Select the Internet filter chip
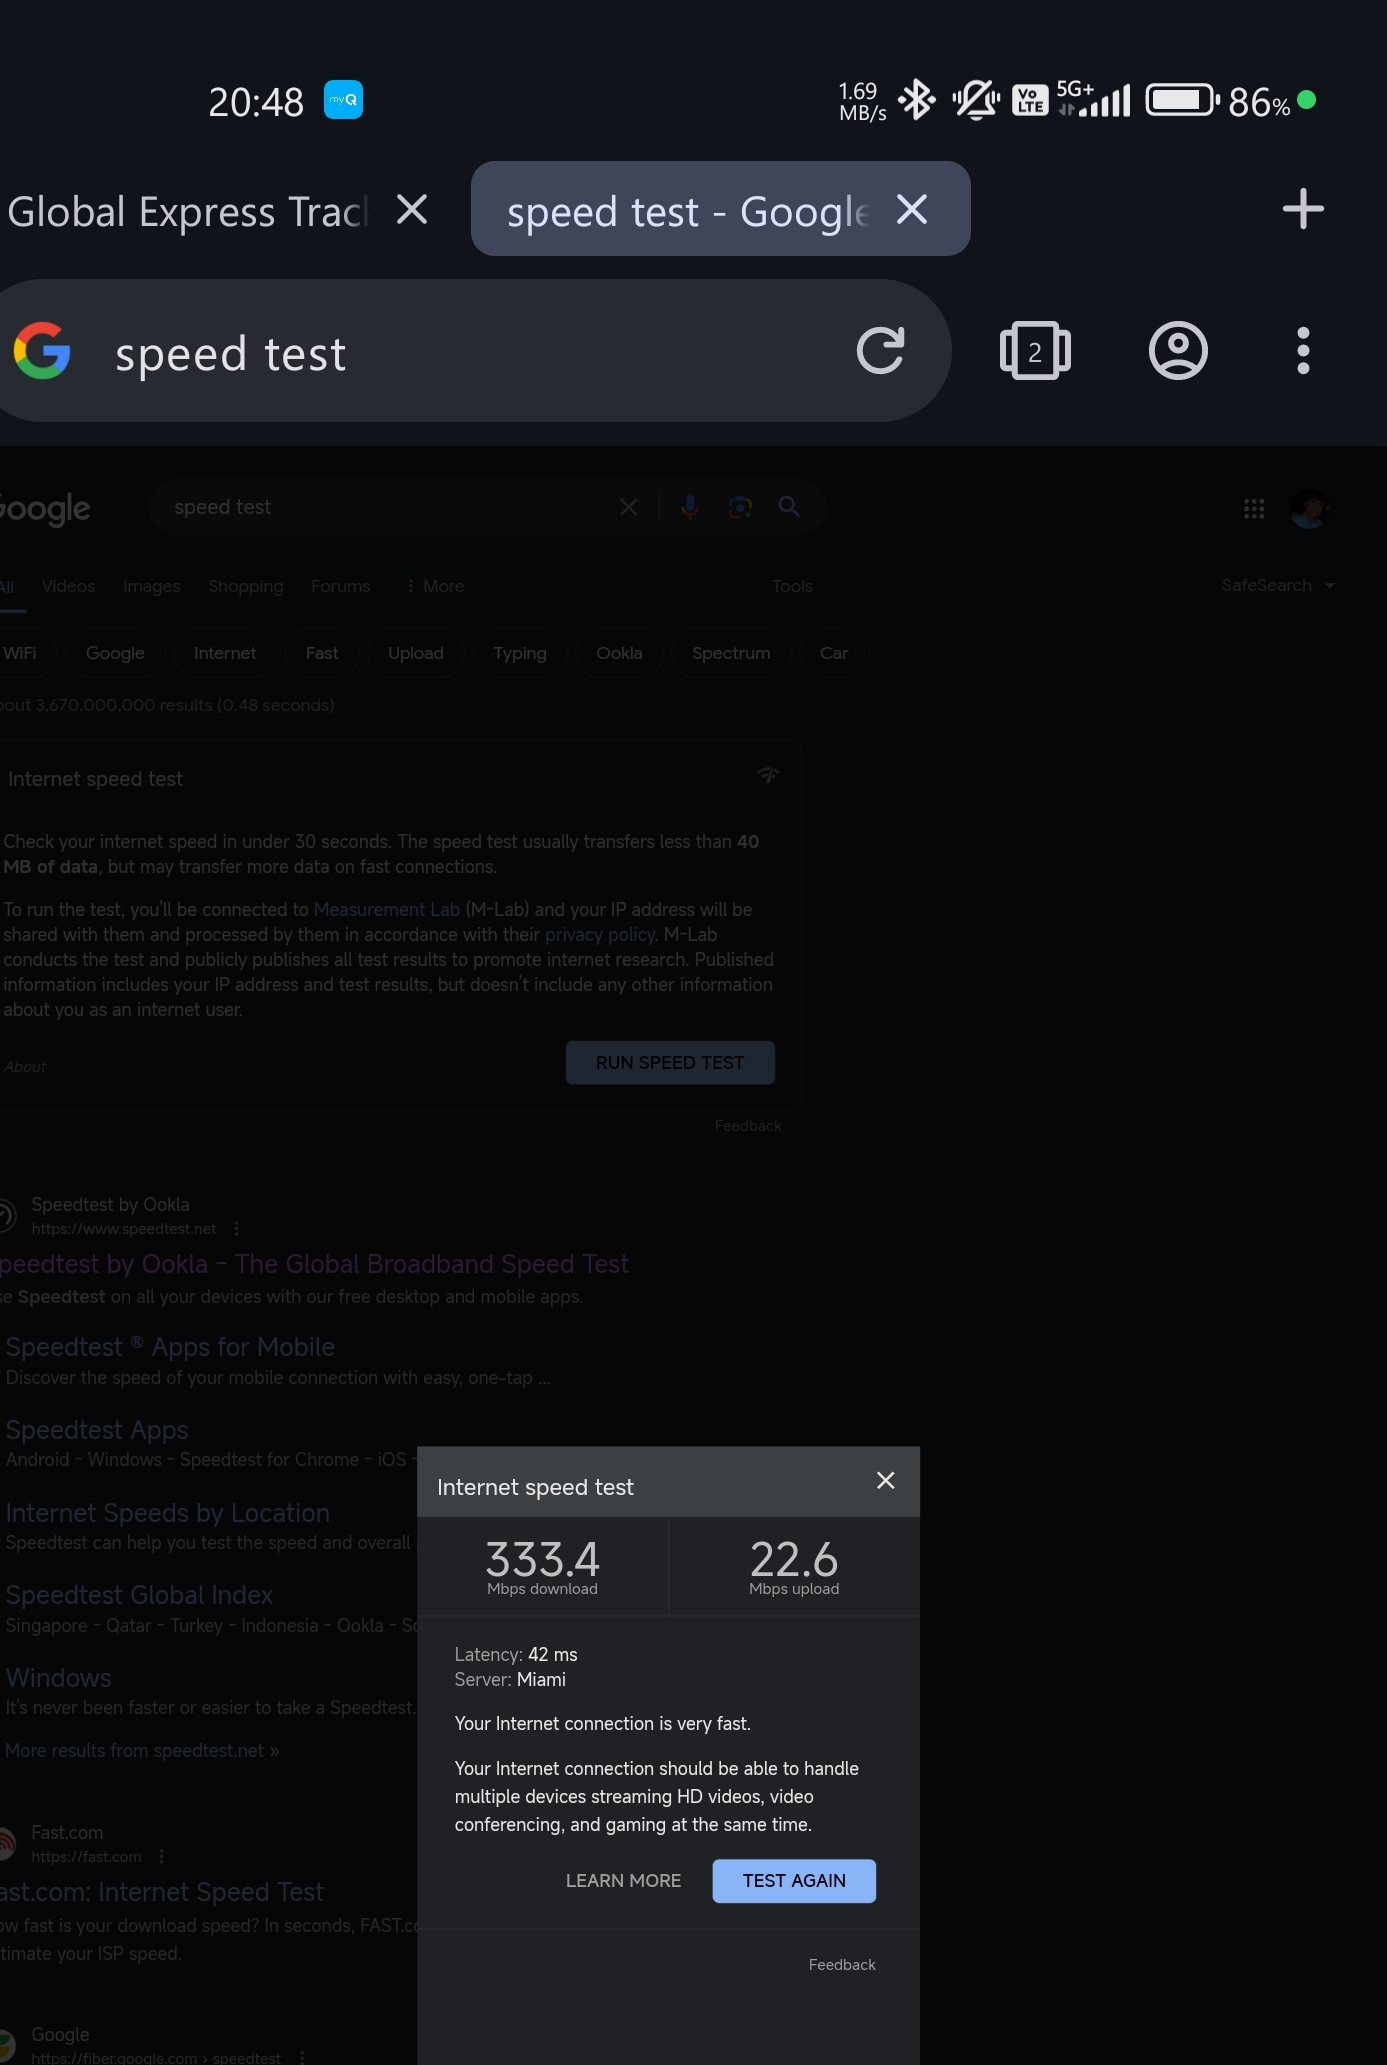The image size is (1387, 2065). click(225, 653)
